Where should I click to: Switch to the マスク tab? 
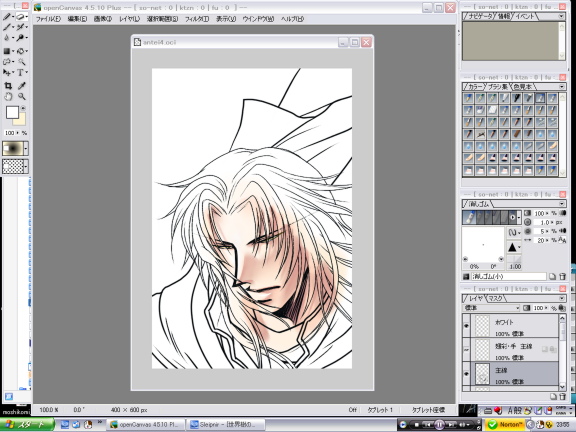click(495, 298)
